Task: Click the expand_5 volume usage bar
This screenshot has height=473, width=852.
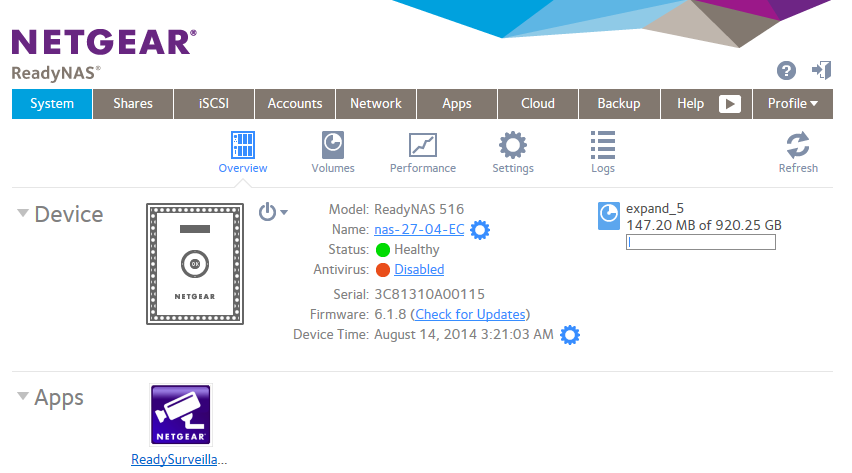Action: [x=700, y=242]
